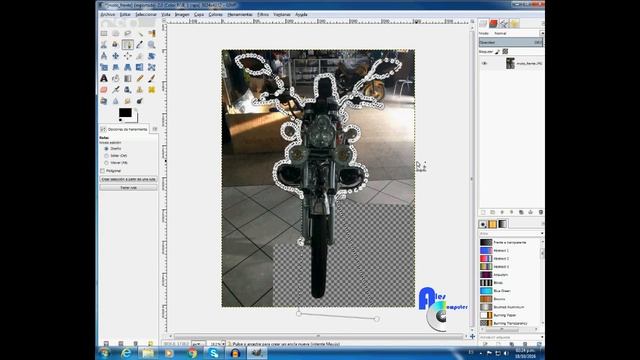Select the Foreground Select tool
The height and width of the screenshot is (360, 640).
click(116, 44)
